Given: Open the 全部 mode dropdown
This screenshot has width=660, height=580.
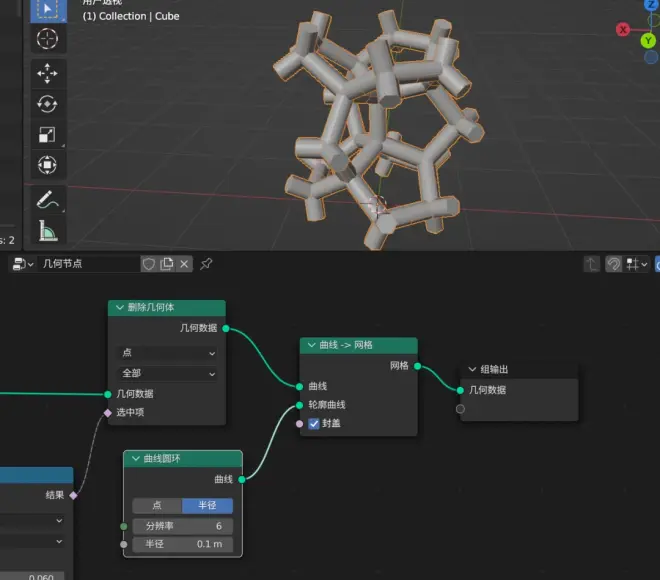Looking at the screenshot, I should coord(167,374).
